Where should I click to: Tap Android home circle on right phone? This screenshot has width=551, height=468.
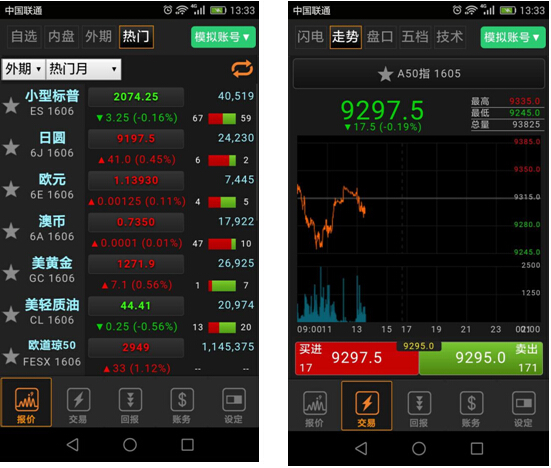click(x=419, y=448)
